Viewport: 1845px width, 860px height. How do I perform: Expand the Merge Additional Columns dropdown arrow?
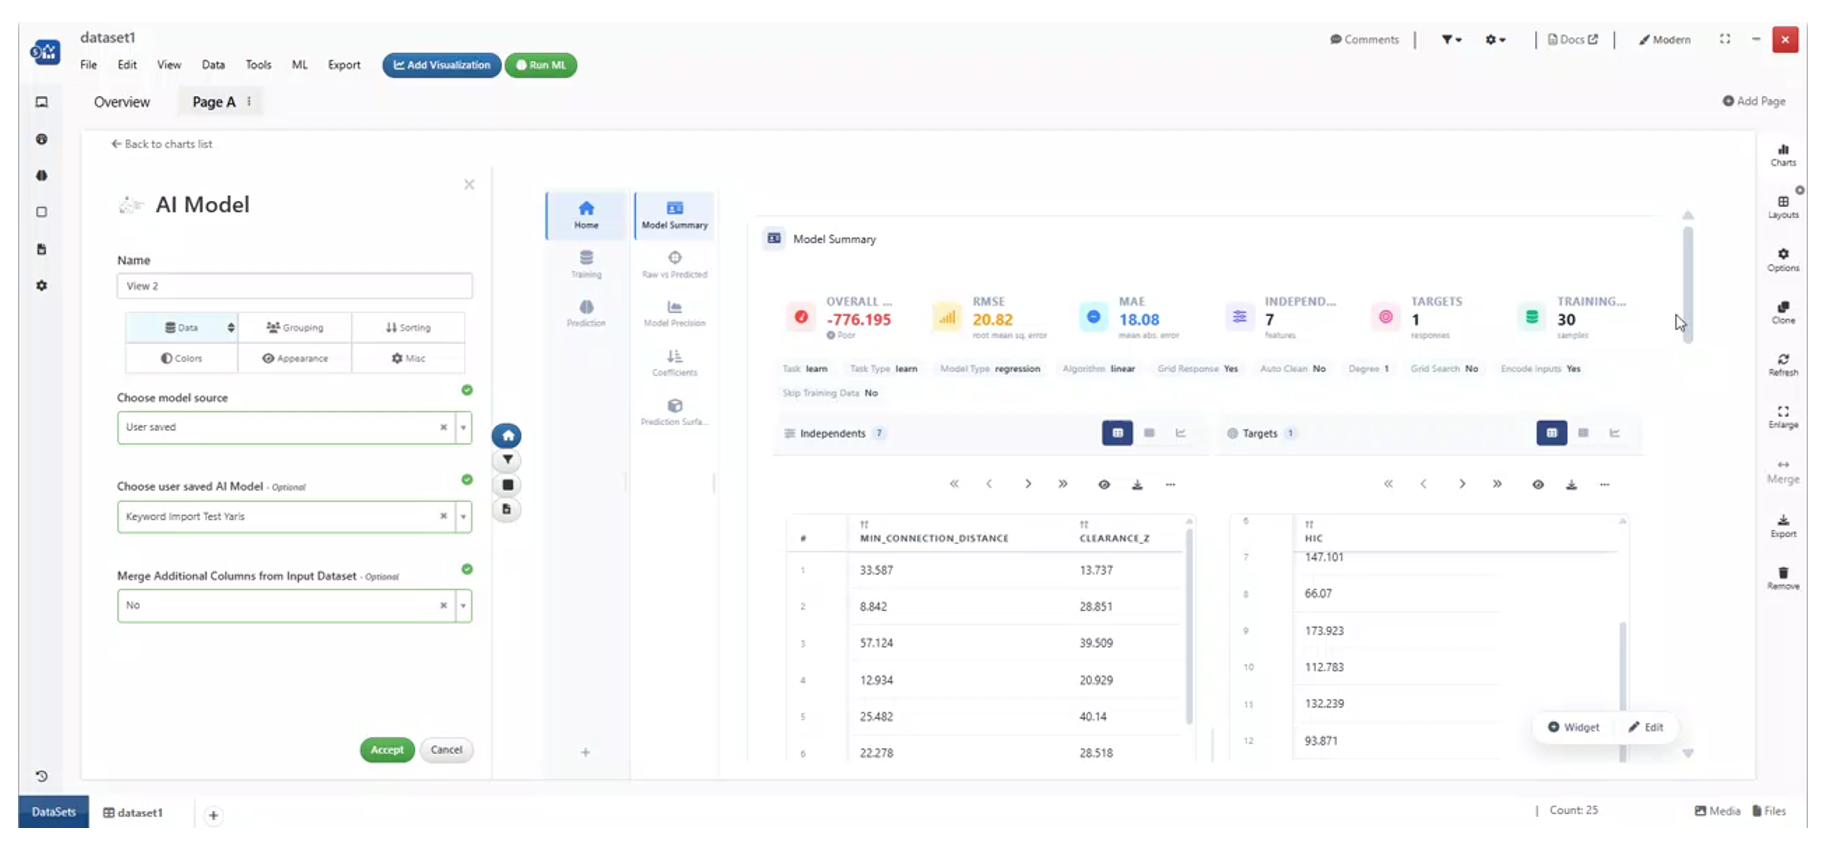click(463, 606)
